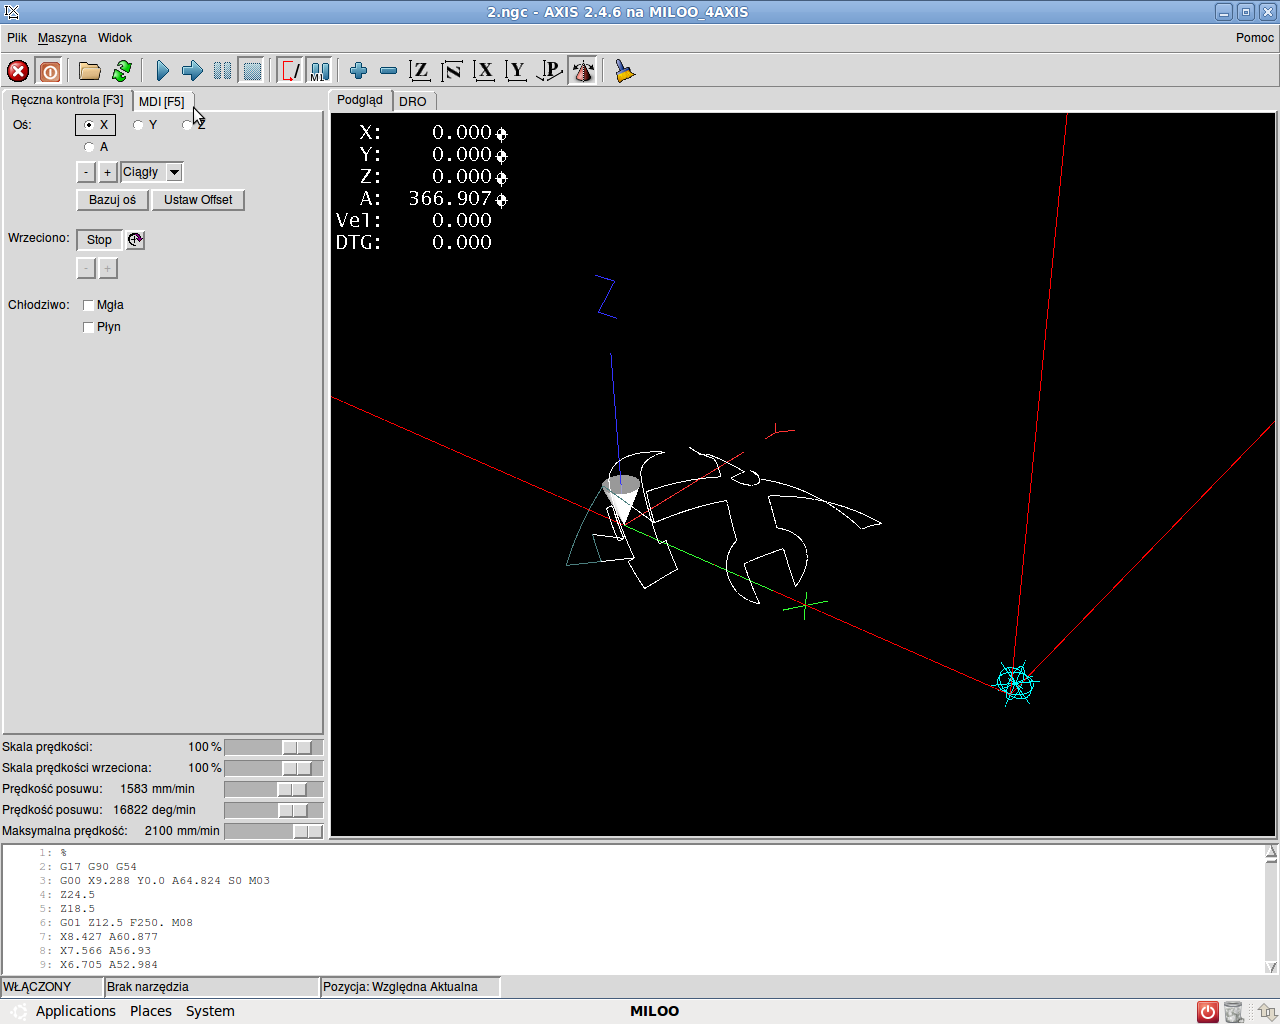Image resolution: width=1280 pixels, height=1024 pixels.
Task: Open the Widok menu
Action: coord(115,38)
